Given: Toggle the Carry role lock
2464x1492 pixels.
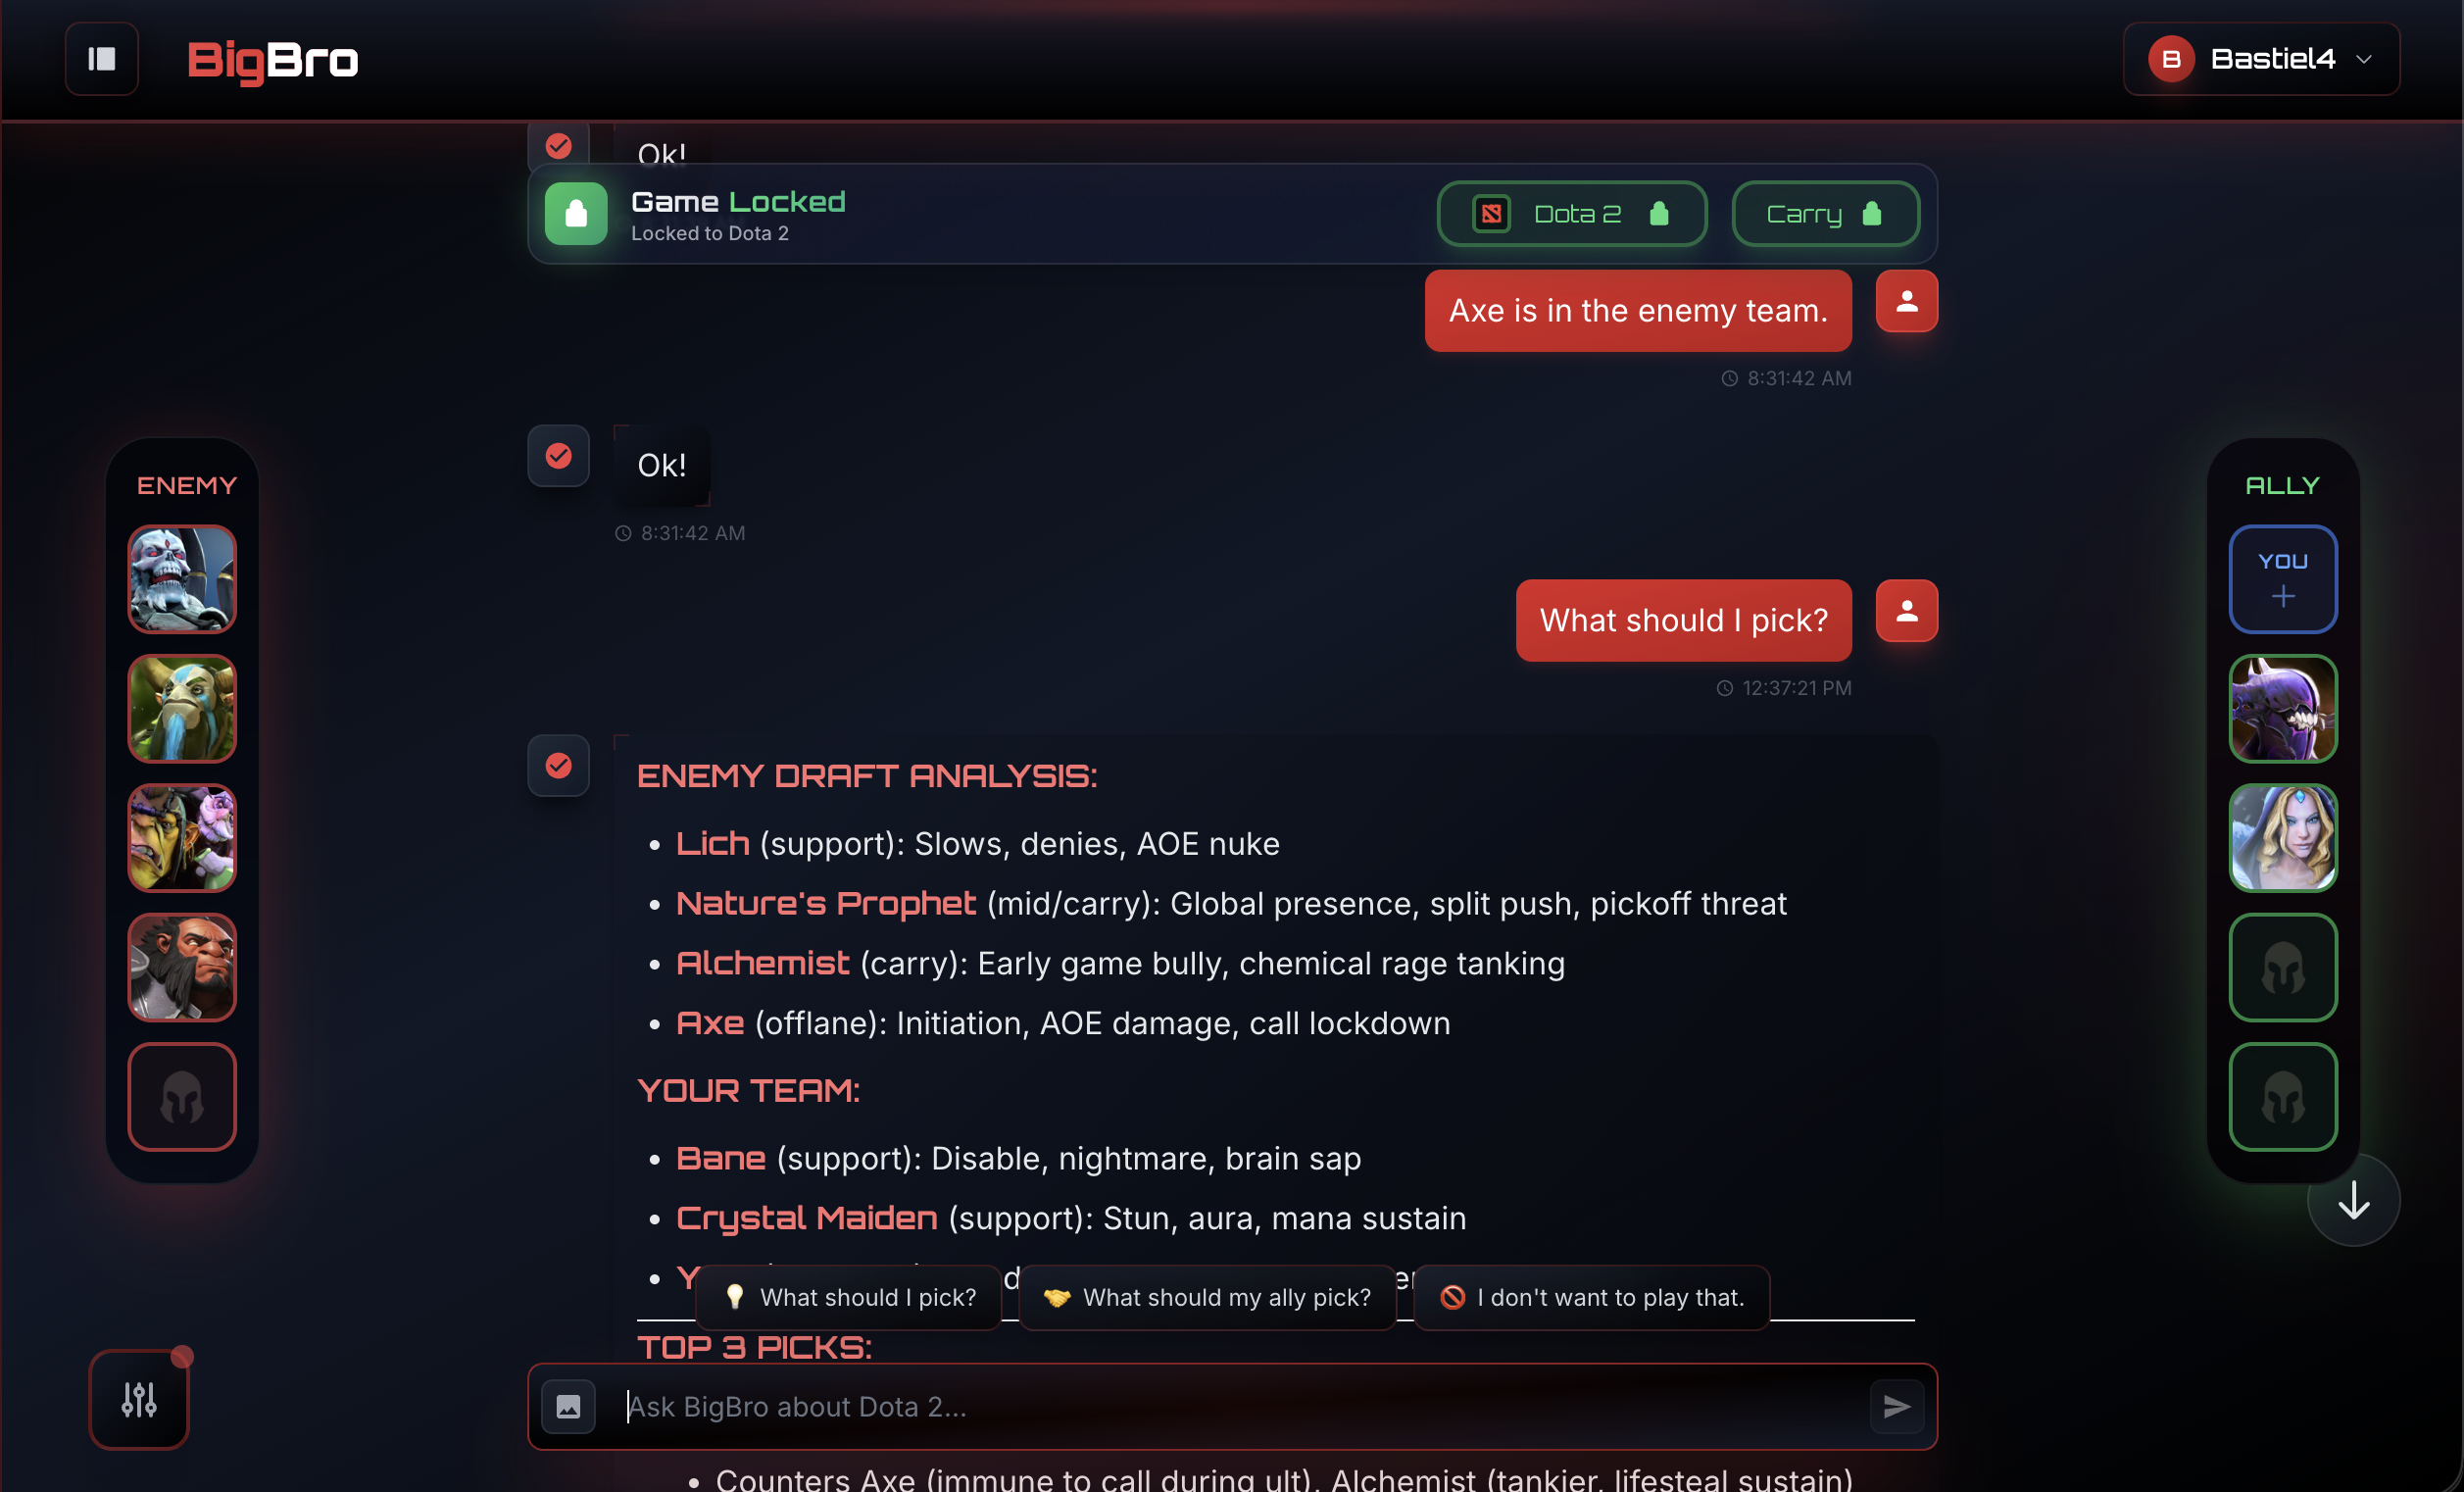Looking at the screenshot, I should [x=1825, y=214].
